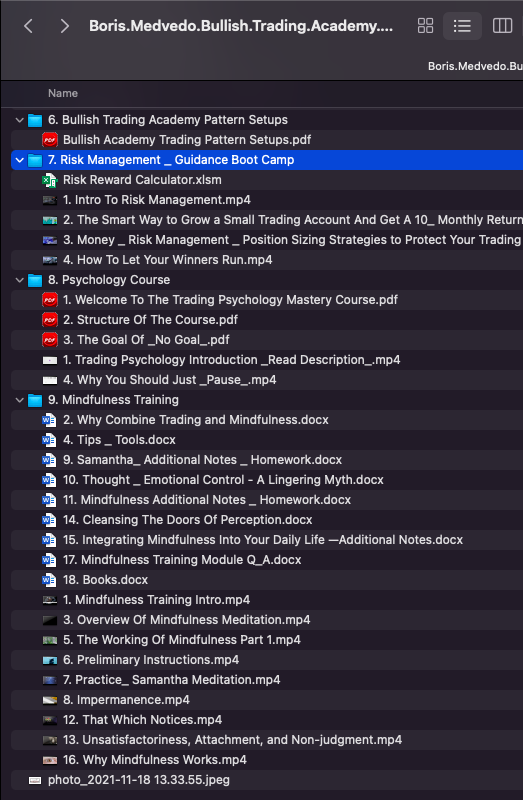Select 7. Practice_ Samantha Meditation.mp4
This screenshot has height=800, width=523.
click(171, 680)
